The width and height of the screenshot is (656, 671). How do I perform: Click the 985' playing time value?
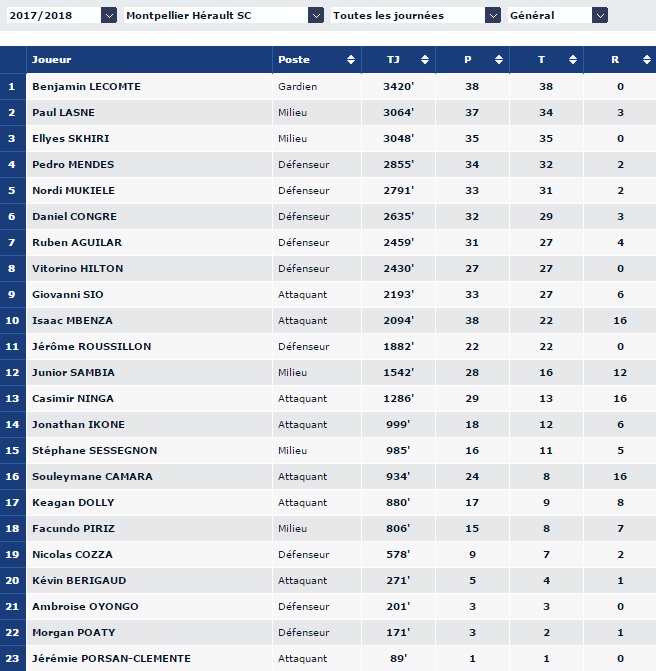tap(398, 451)
